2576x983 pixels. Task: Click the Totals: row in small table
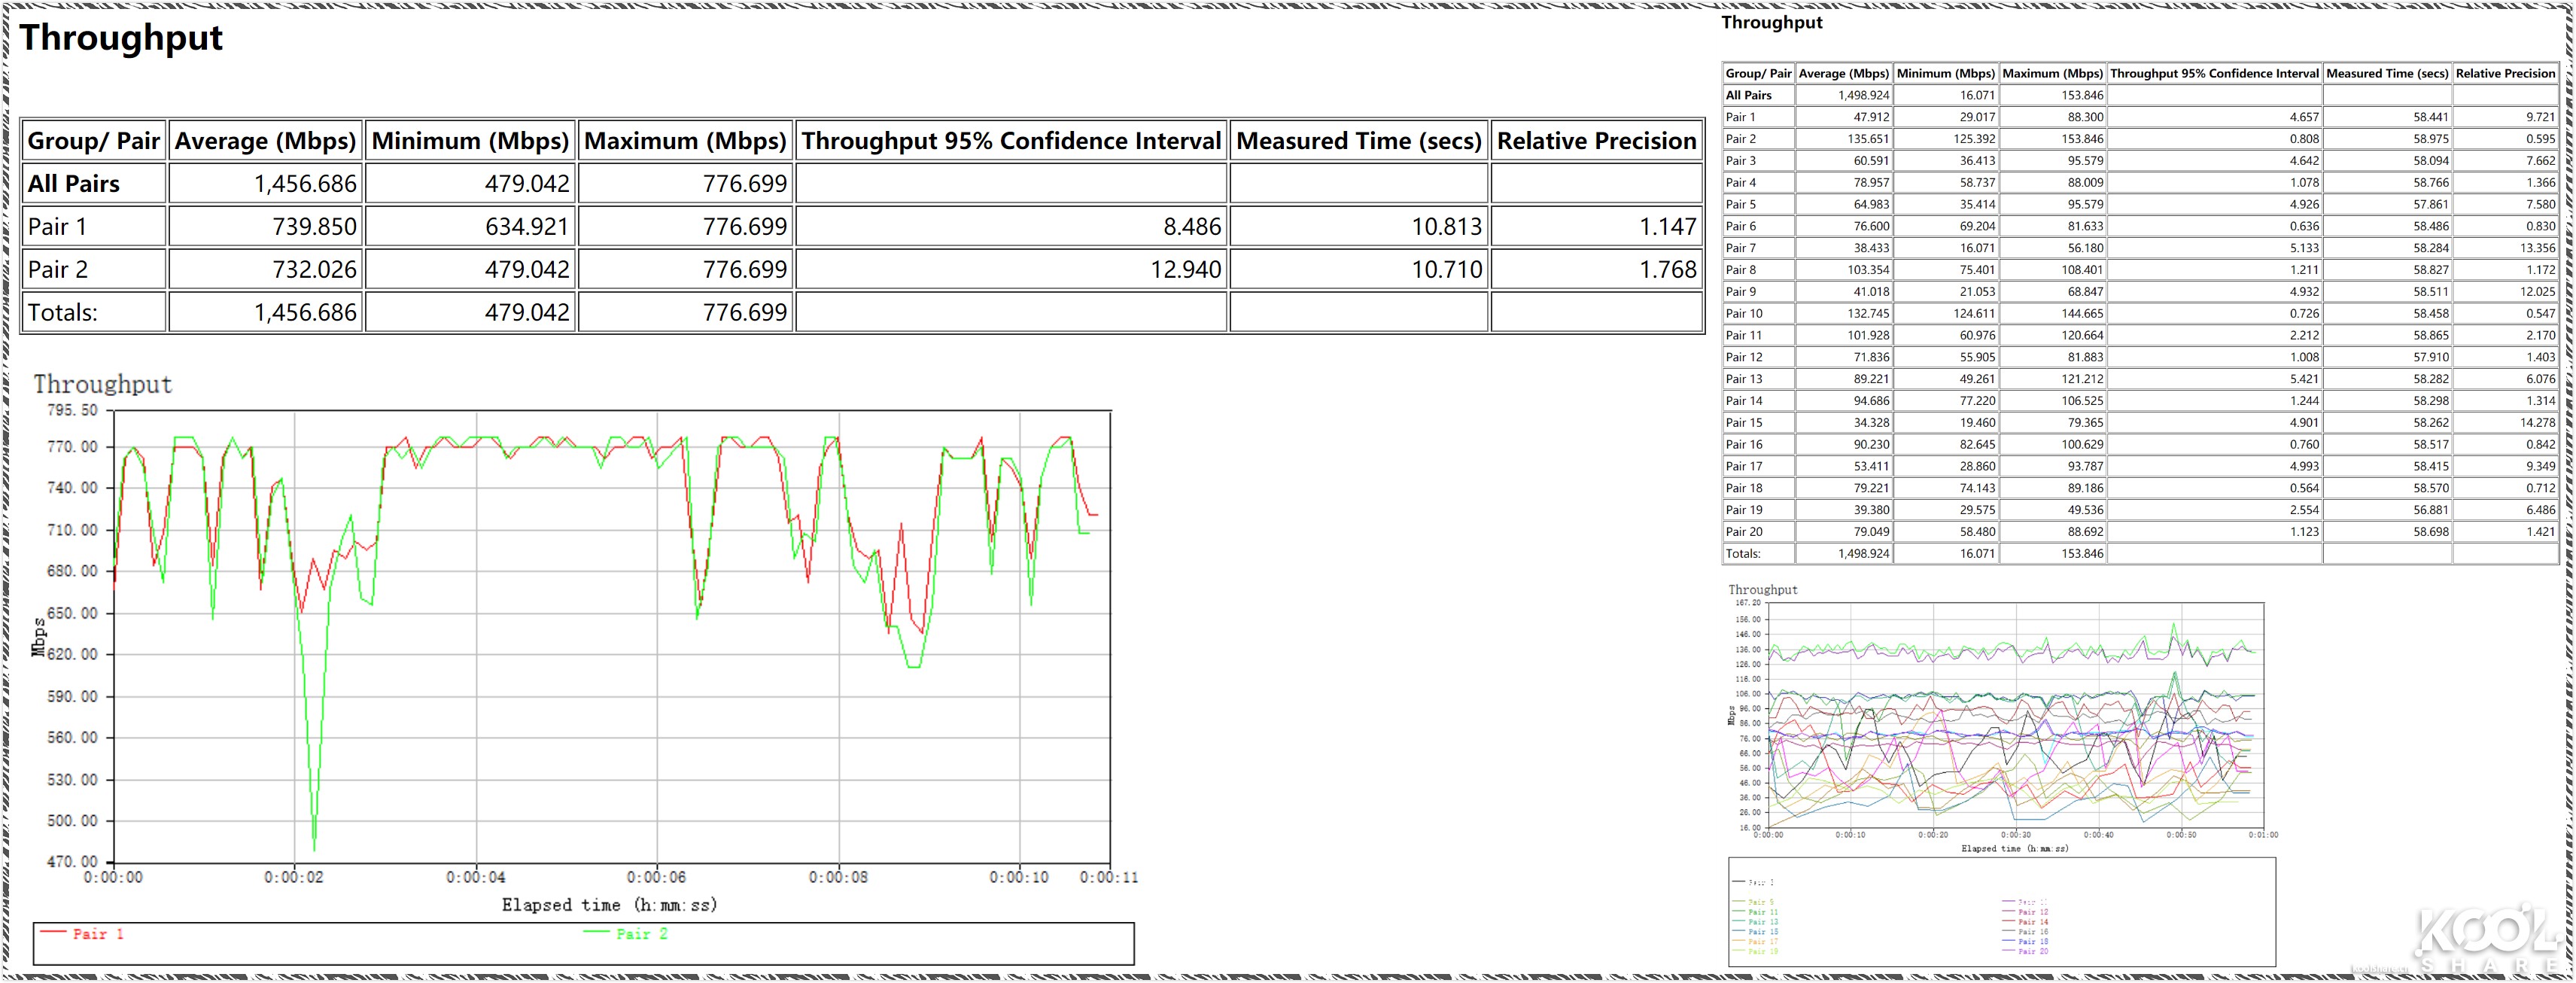(1743, 554)
